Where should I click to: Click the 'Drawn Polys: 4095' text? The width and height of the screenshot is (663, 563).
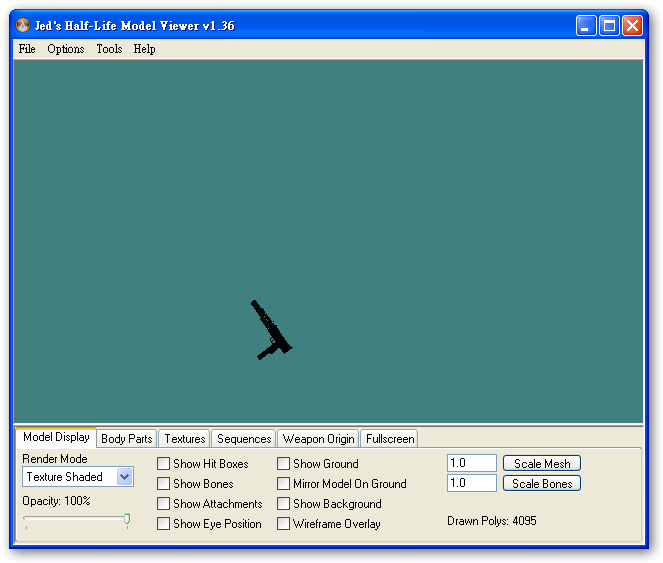pyautogui.click(x=492, y=521)
